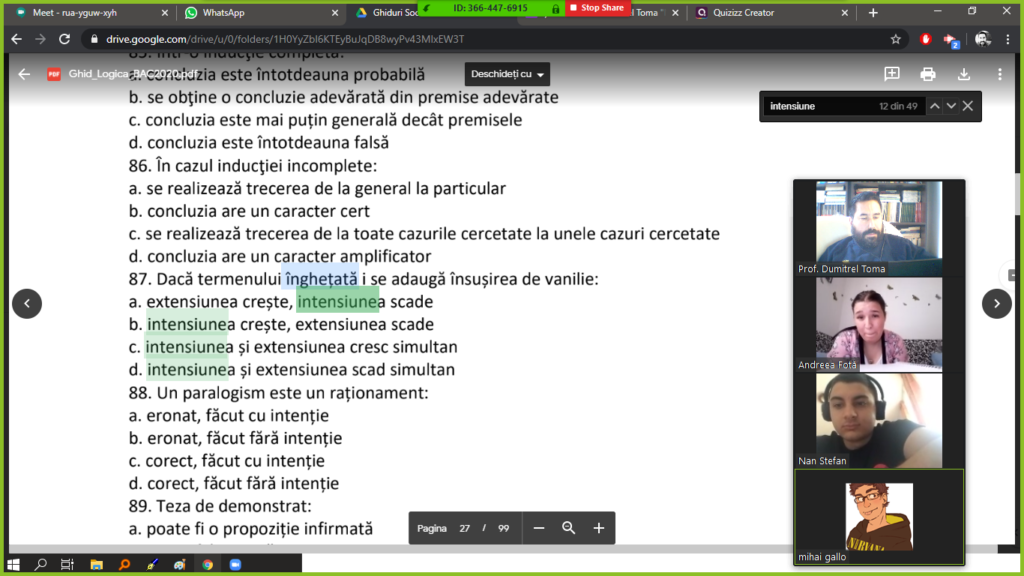The width and height of the screenshot is (1024, 576).
Task: Bookmark the page with the star icon
Action: 896,39
